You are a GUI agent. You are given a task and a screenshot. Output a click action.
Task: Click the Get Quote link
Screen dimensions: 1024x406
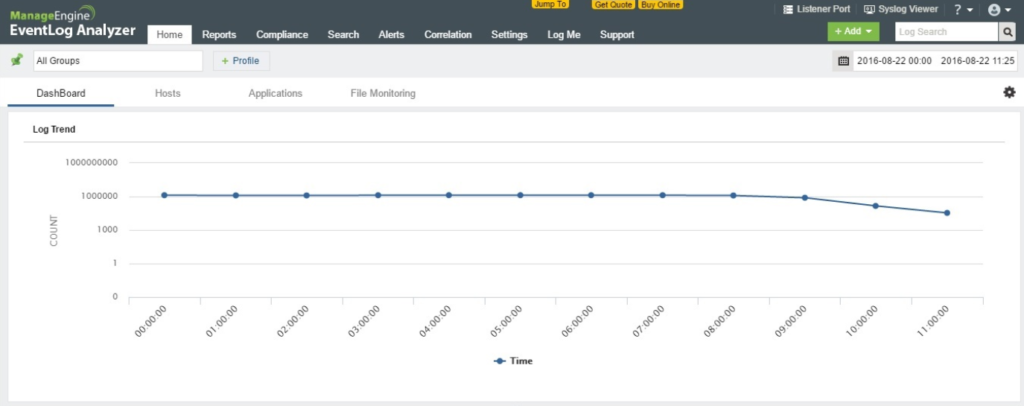(612, 5)
